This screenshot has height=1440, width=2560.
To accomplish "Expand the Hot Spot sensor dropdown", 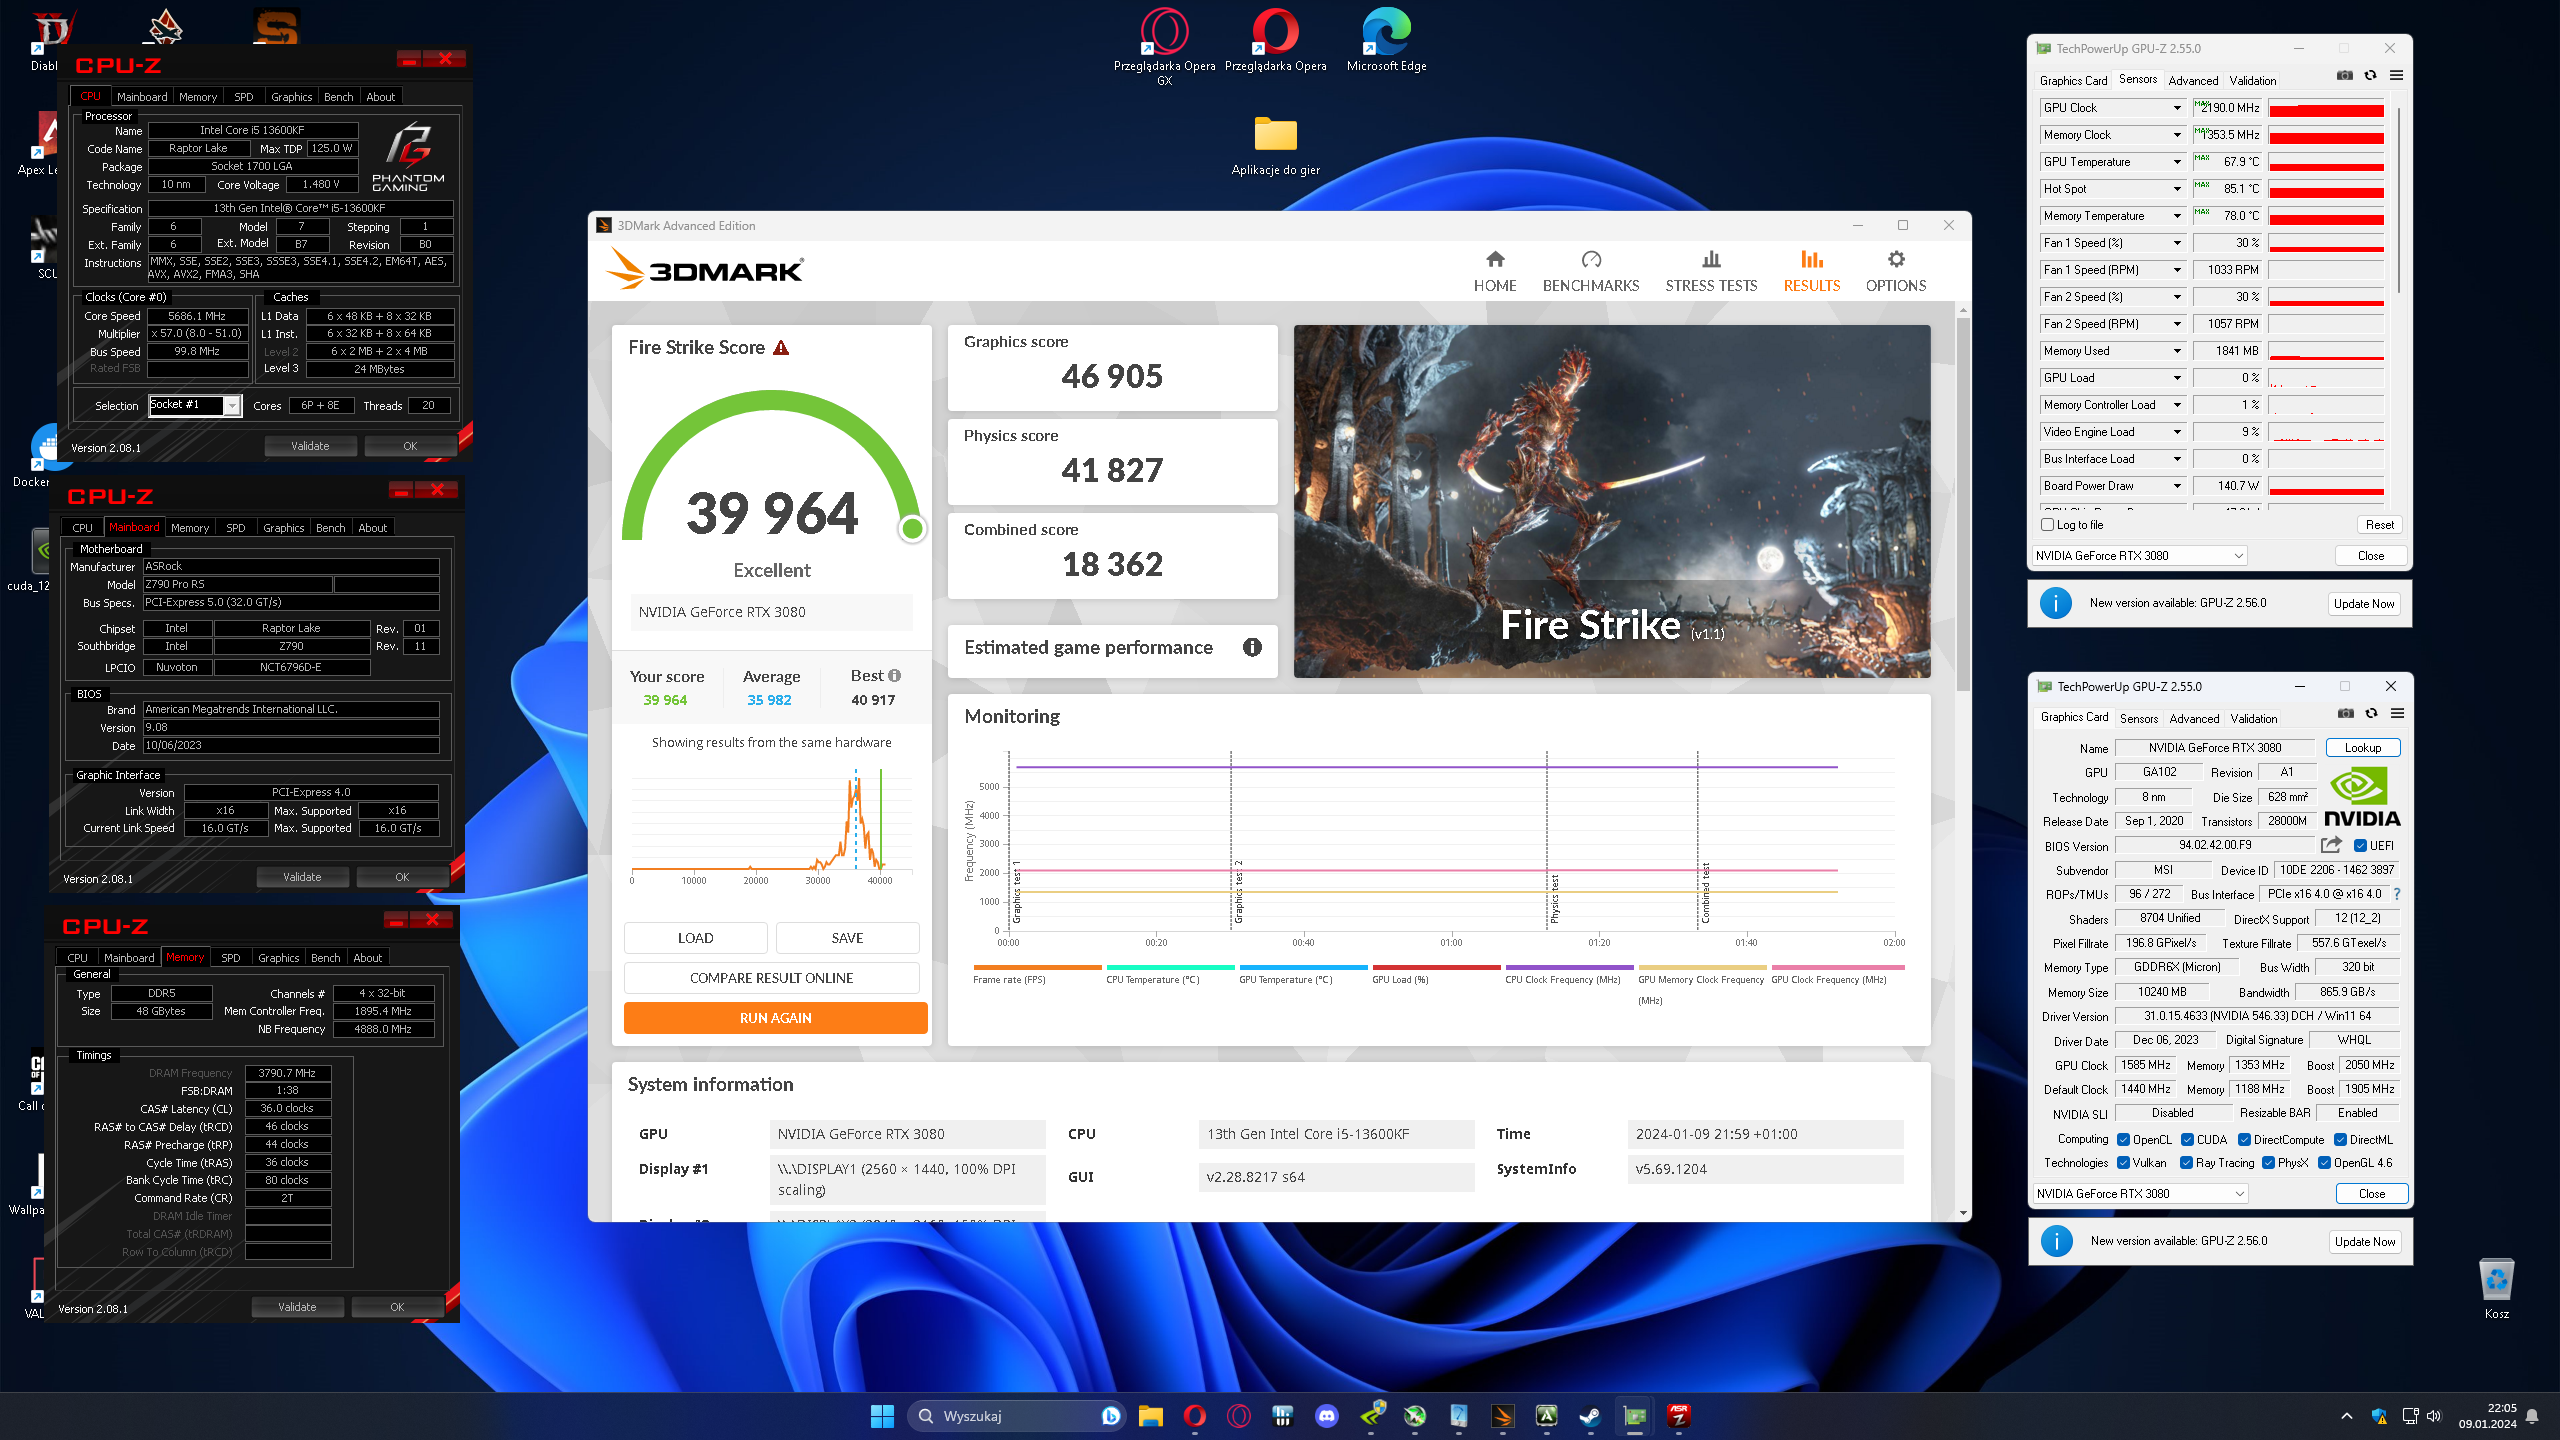I will coord(2177,189).
